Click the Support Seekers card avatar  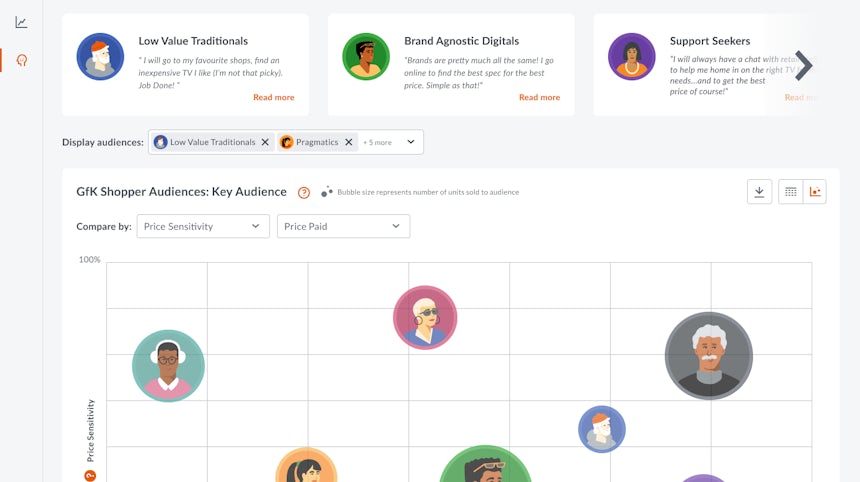(x=631, y=57)
